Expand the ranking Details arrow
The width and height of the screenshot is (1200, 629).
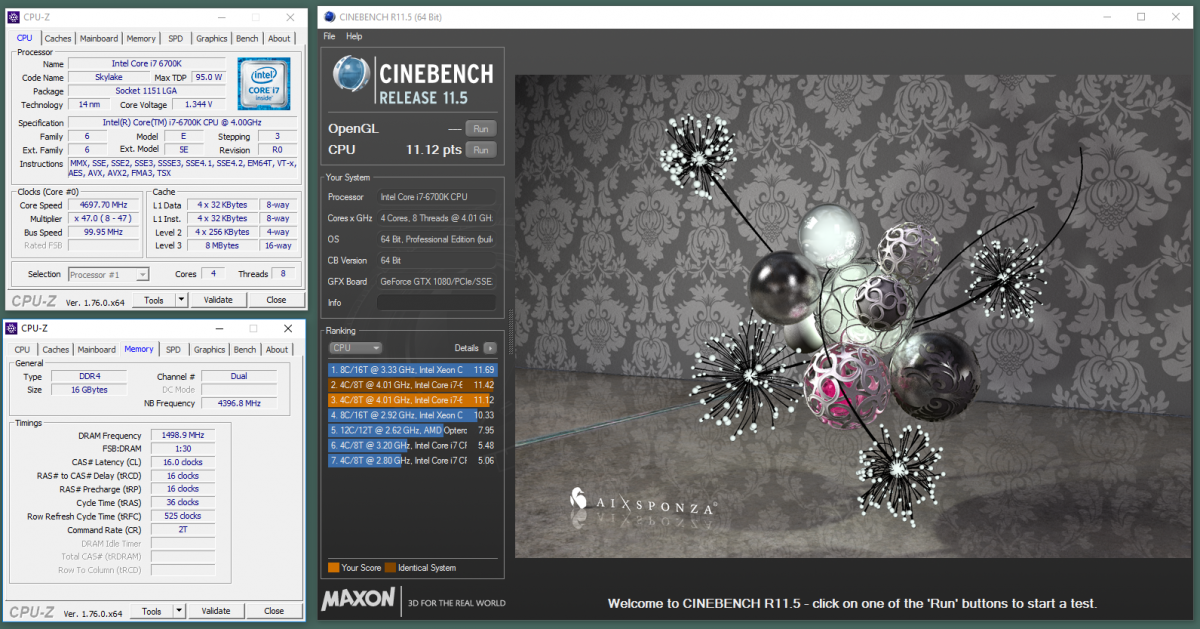490,348
